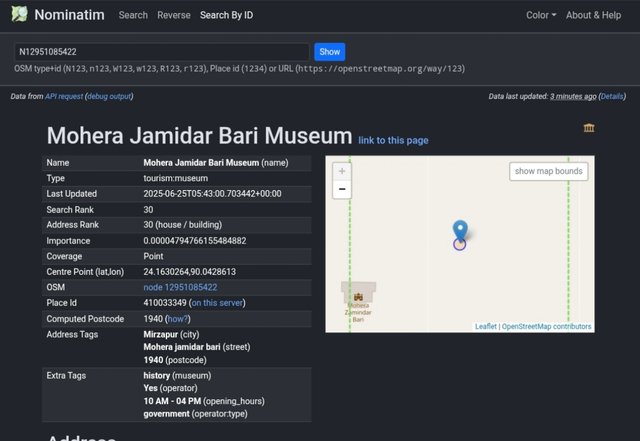Click the how? postcode link
640x441 pixels.
pyautogui.click(x=178, y=318)
